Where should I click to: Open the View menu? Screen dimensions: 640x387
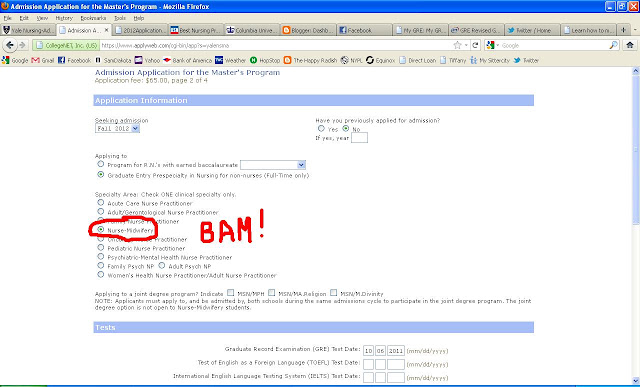[x=42, y=18]
